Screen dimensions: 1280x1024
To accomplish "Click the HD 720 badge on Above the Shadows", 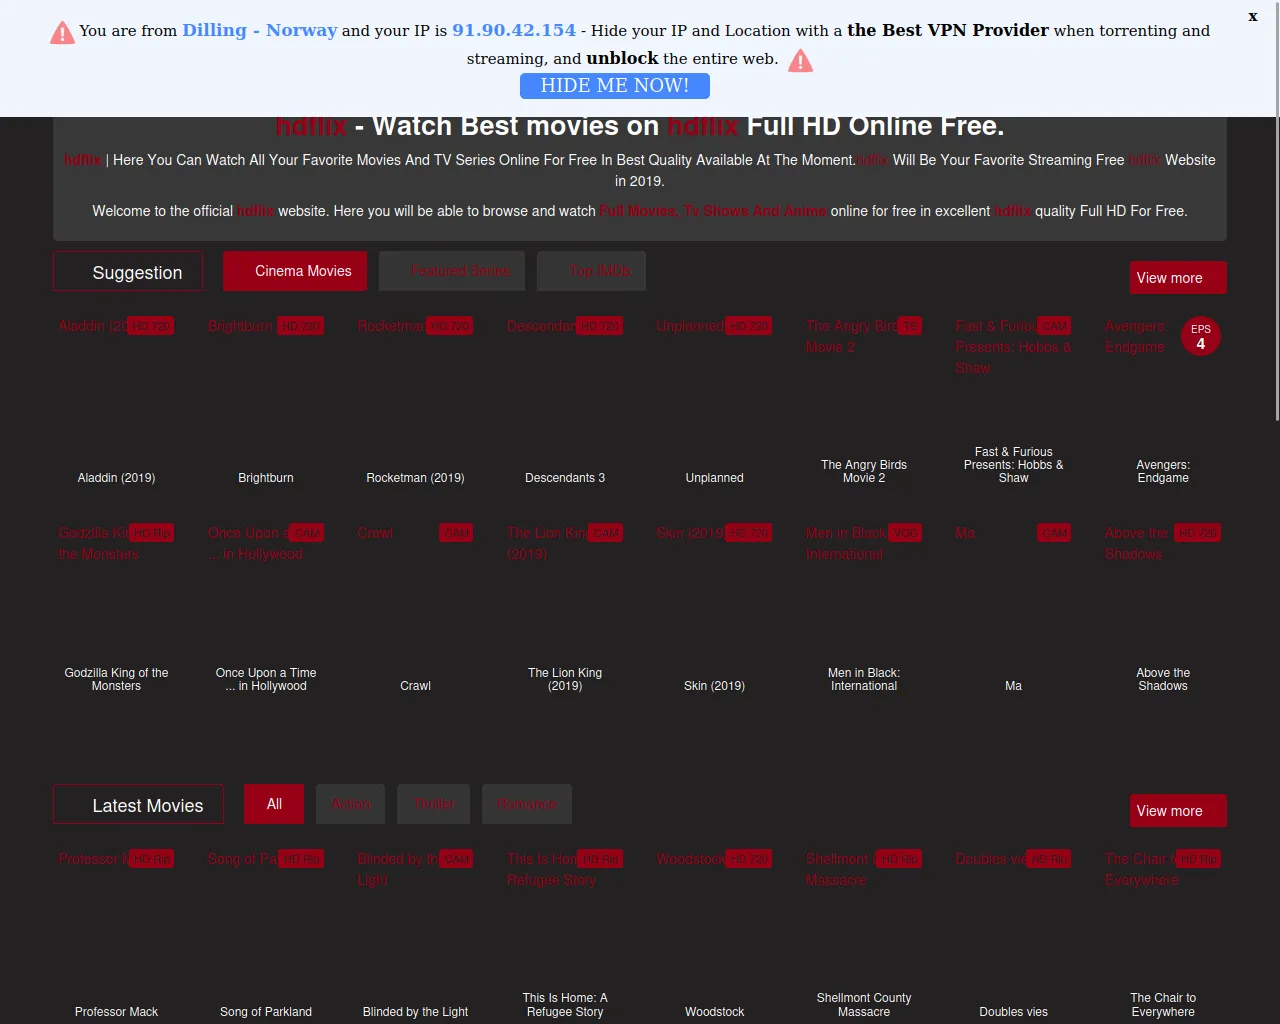I will pyautogui.click(x=1197, y=533).
